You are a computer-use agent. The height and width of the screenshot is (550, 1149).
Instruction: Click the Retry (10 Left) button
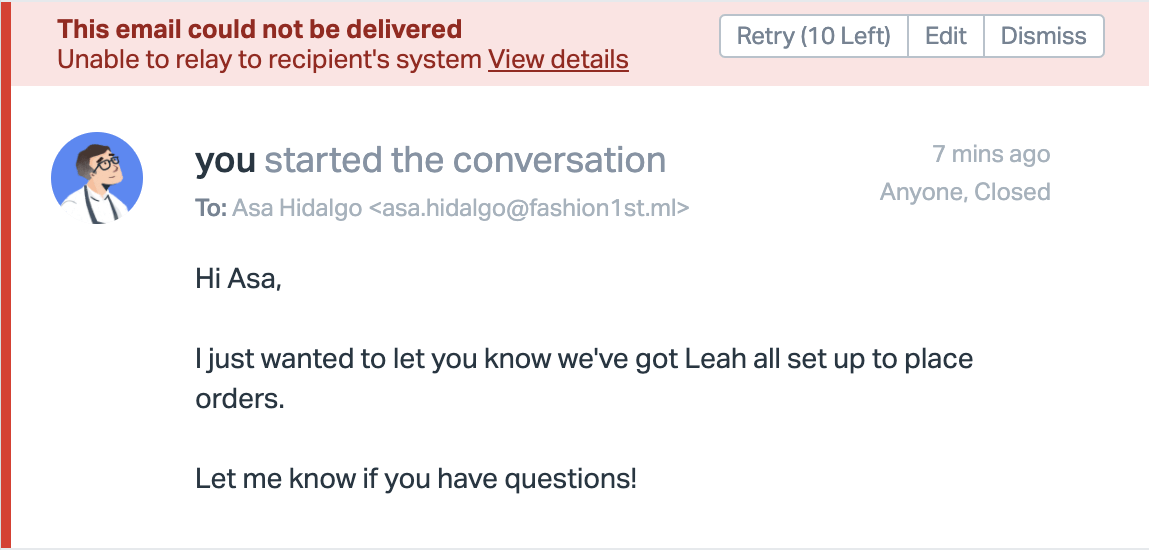[x=813, y=36]
